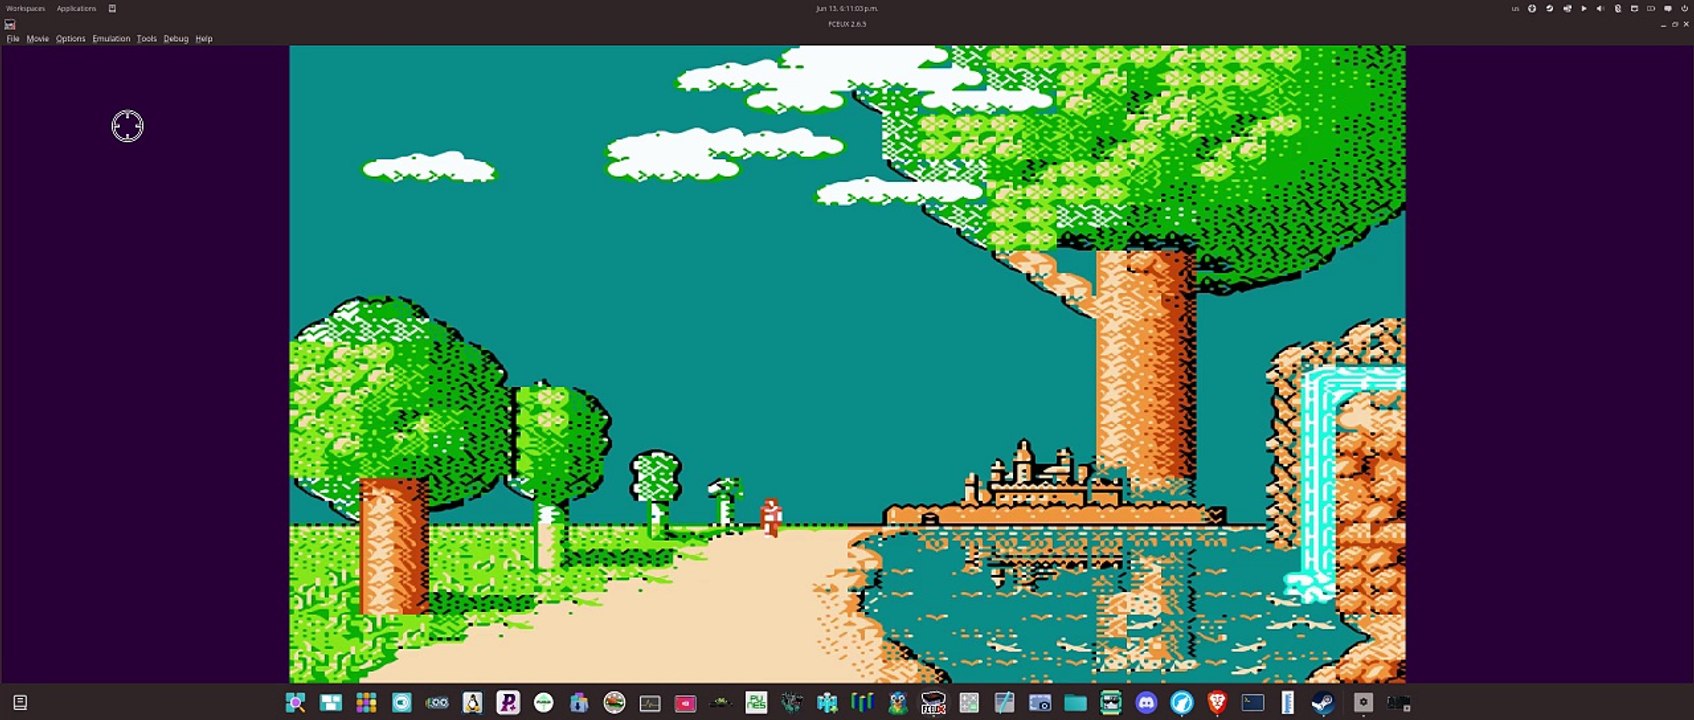Launch the FCEUX icon in dock
The width and height of the screenshot is (1694, 720).
tap(933, 702)
